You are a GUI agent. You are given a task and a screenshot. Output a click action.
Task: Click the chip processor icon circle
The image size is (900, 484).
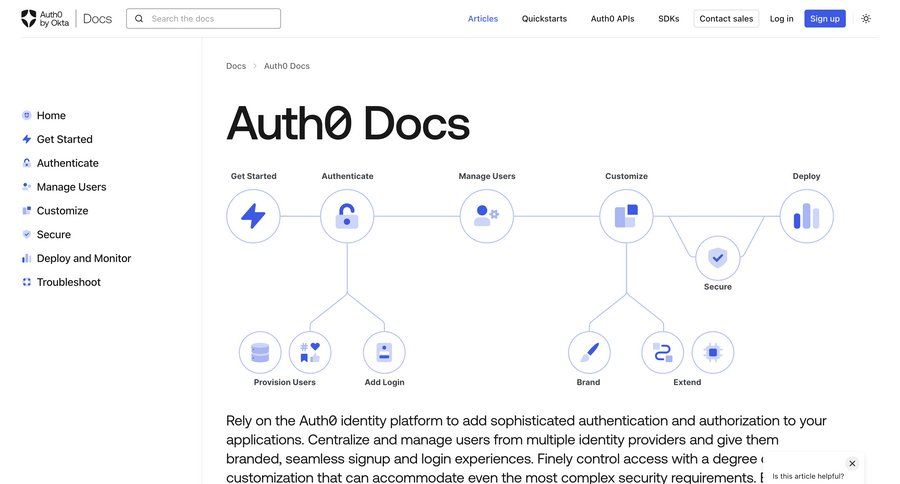713,353
